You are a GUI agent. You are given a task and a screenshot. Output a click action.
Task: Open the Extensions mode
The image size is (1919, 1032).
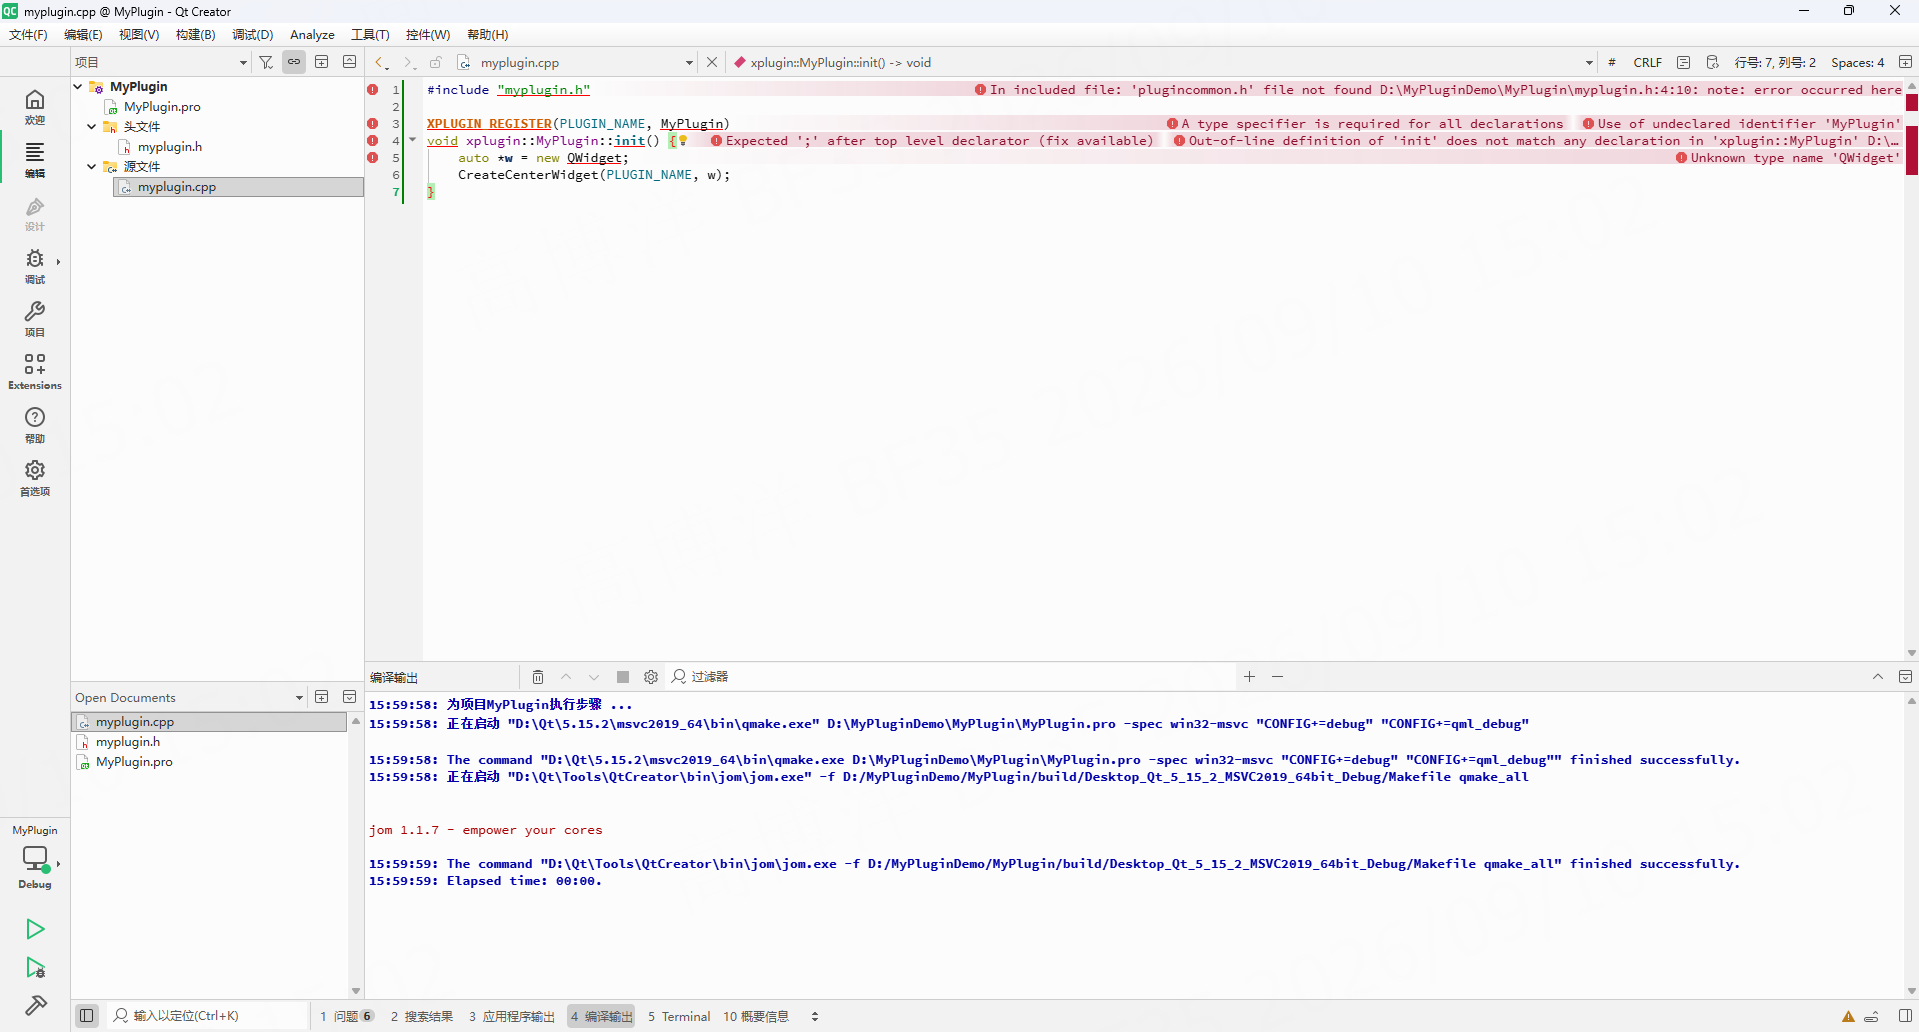pyautogui.click(x=35, y=372)
